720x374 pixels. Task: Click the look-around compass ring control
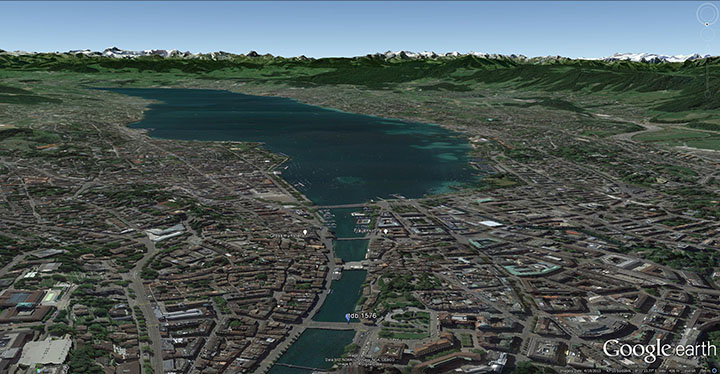click(708, 14)
